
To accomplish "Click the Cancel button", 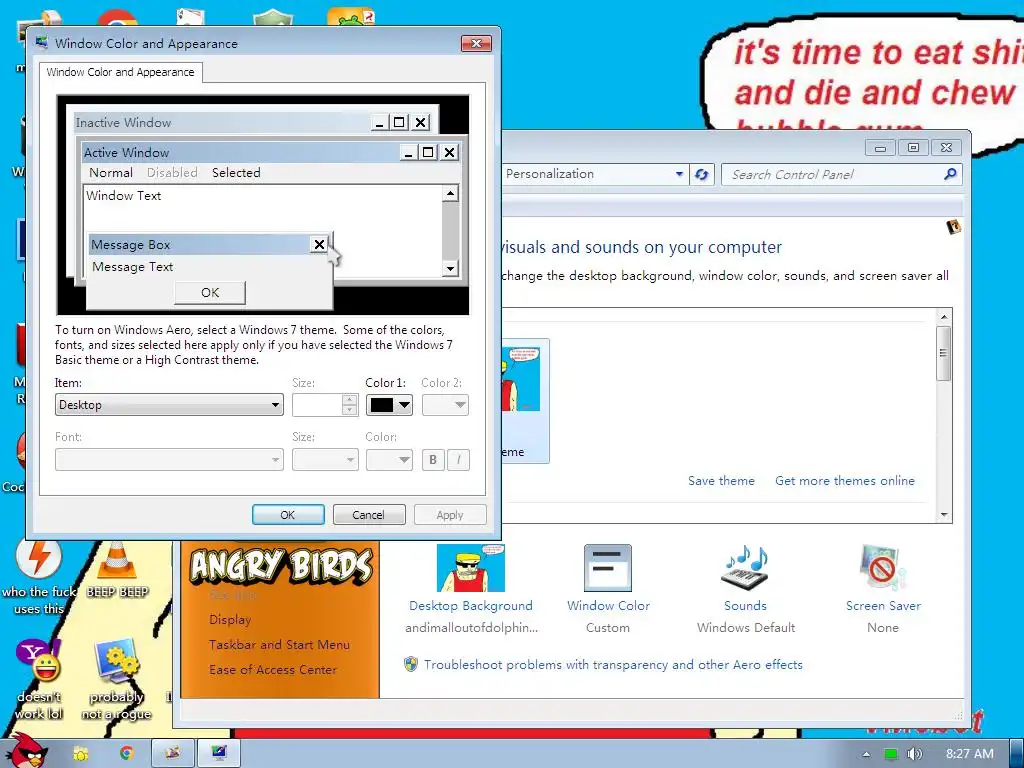I will 369,515.
